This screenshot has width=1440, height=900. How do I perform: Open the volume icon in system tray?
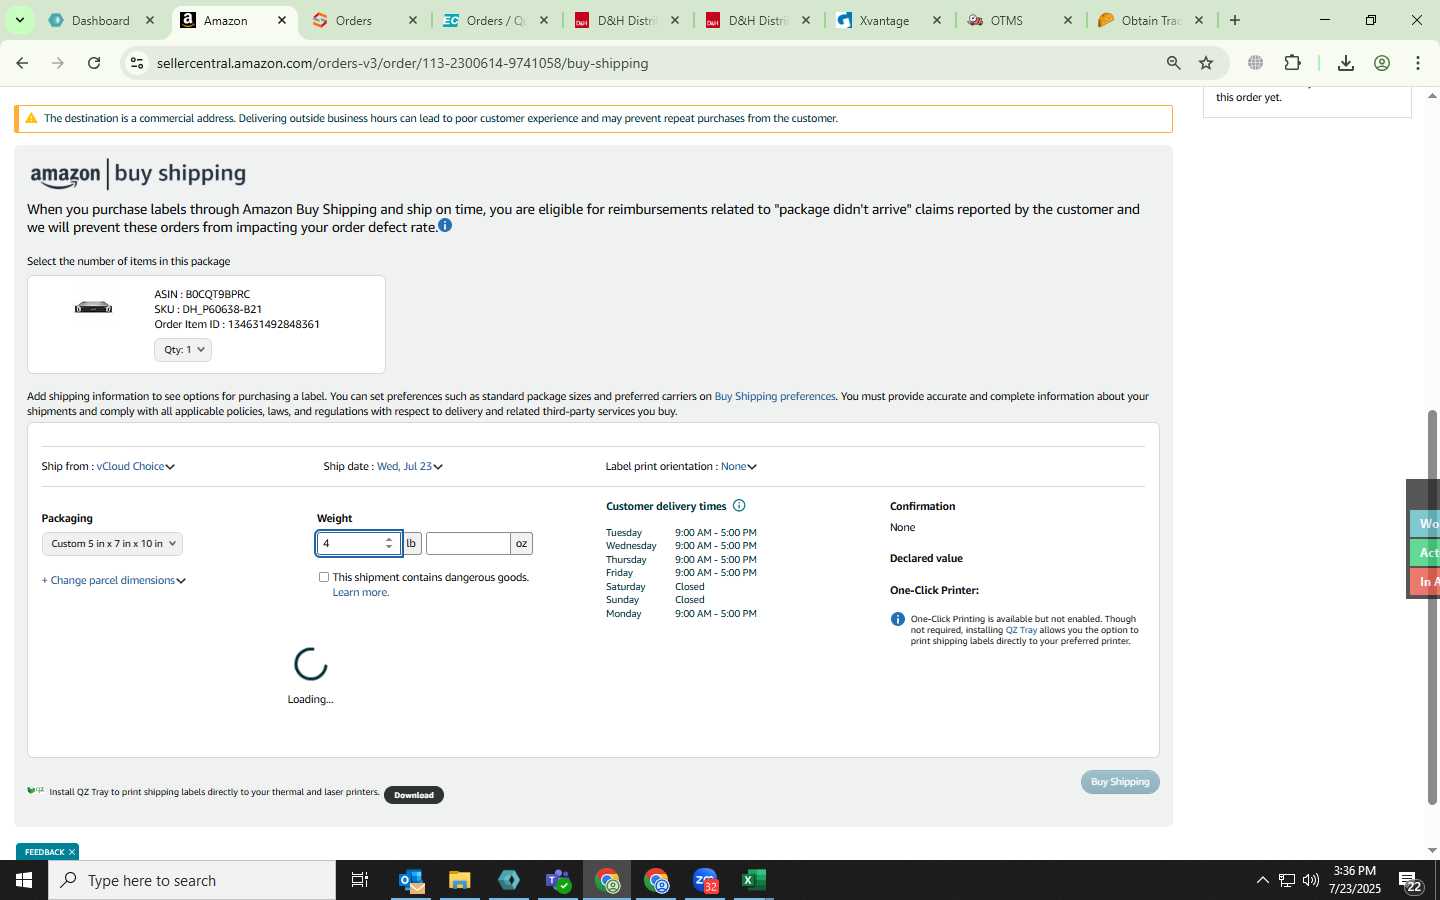[x=1311, y=880]
